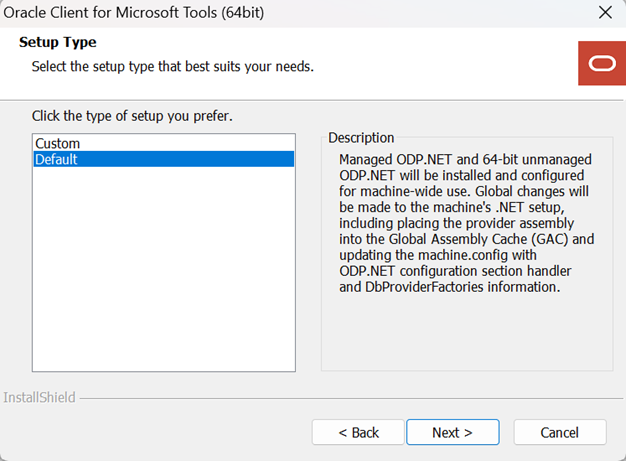Close the Oracle Client installer window

click(x=605, y=13)
